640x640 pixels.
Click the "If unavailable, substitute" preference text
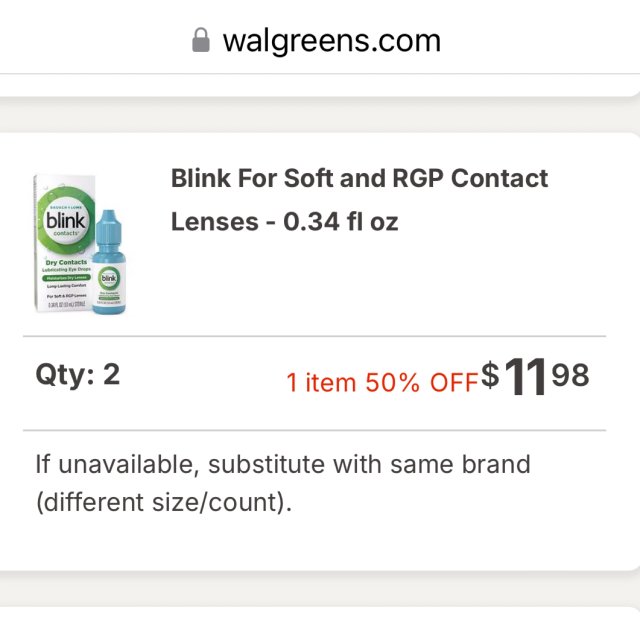[x=283, y=465]
